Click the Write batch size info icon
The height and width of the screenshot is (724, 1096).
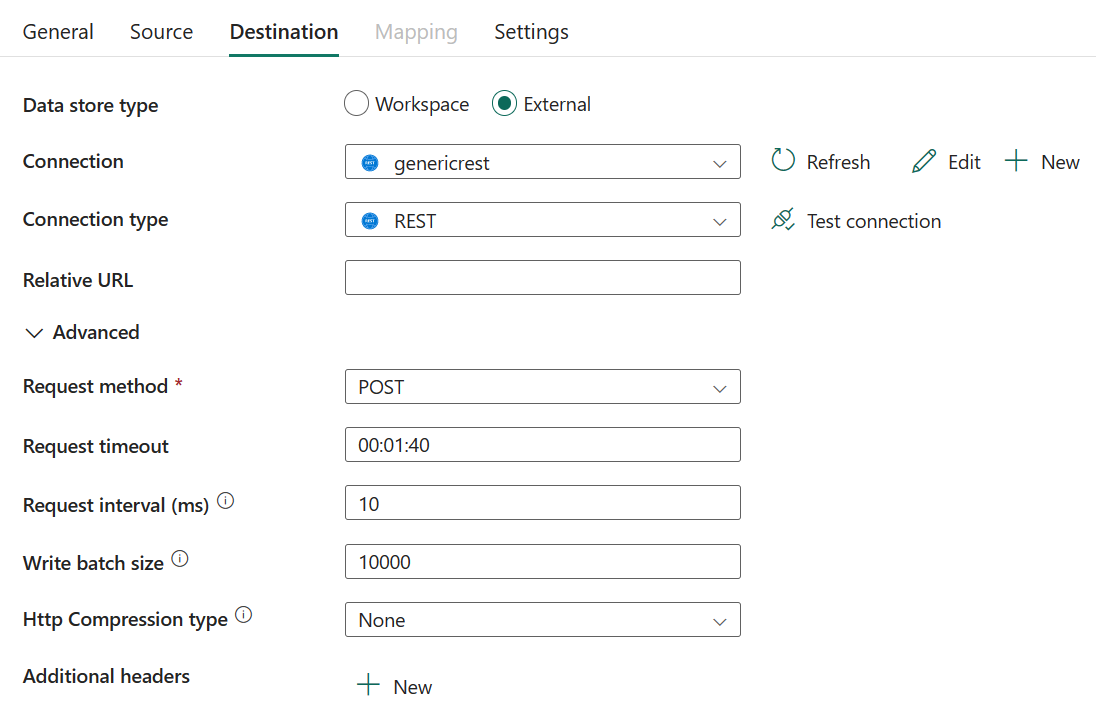point(180,560)
